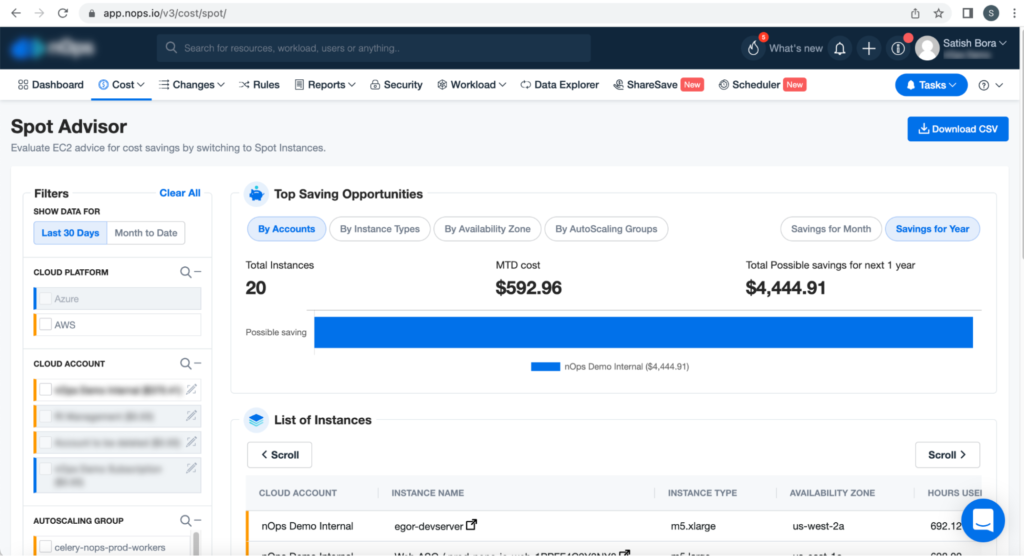
Task: Show Savings for Month
Action: tap(831, 229)
